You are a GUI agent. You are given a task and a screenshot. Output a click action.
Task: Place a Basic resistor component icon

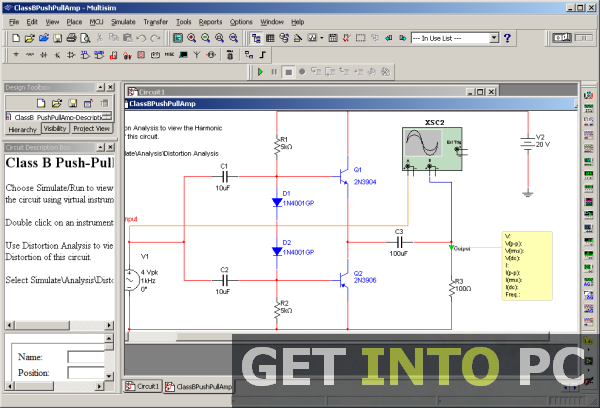[x=30, y=55]
